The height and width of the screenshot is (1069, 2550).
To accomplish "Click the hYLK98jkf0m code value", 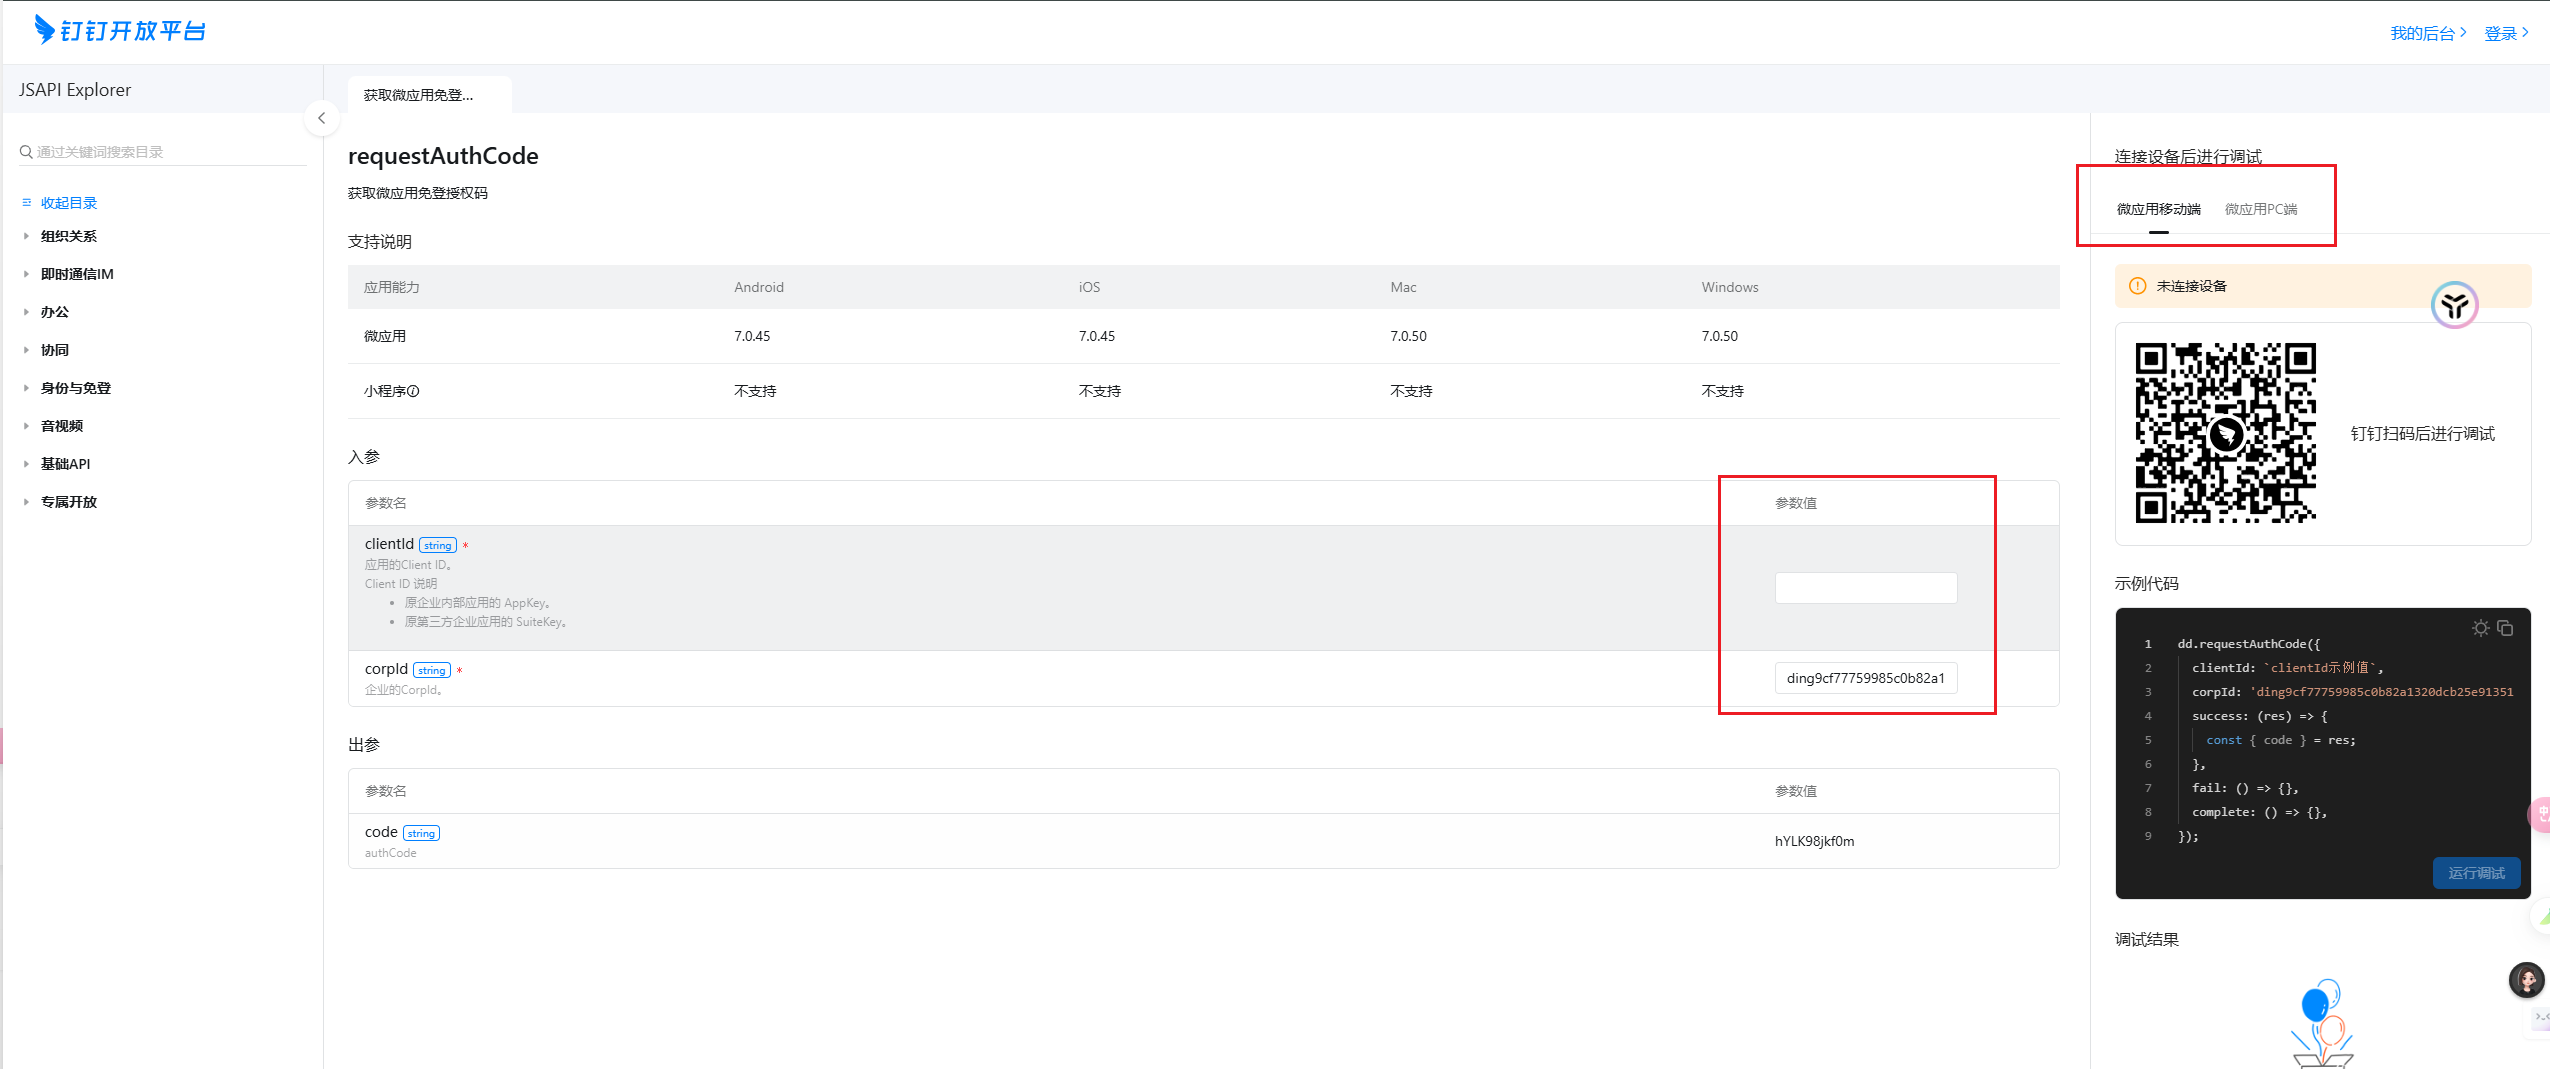I will point(1814,841).
